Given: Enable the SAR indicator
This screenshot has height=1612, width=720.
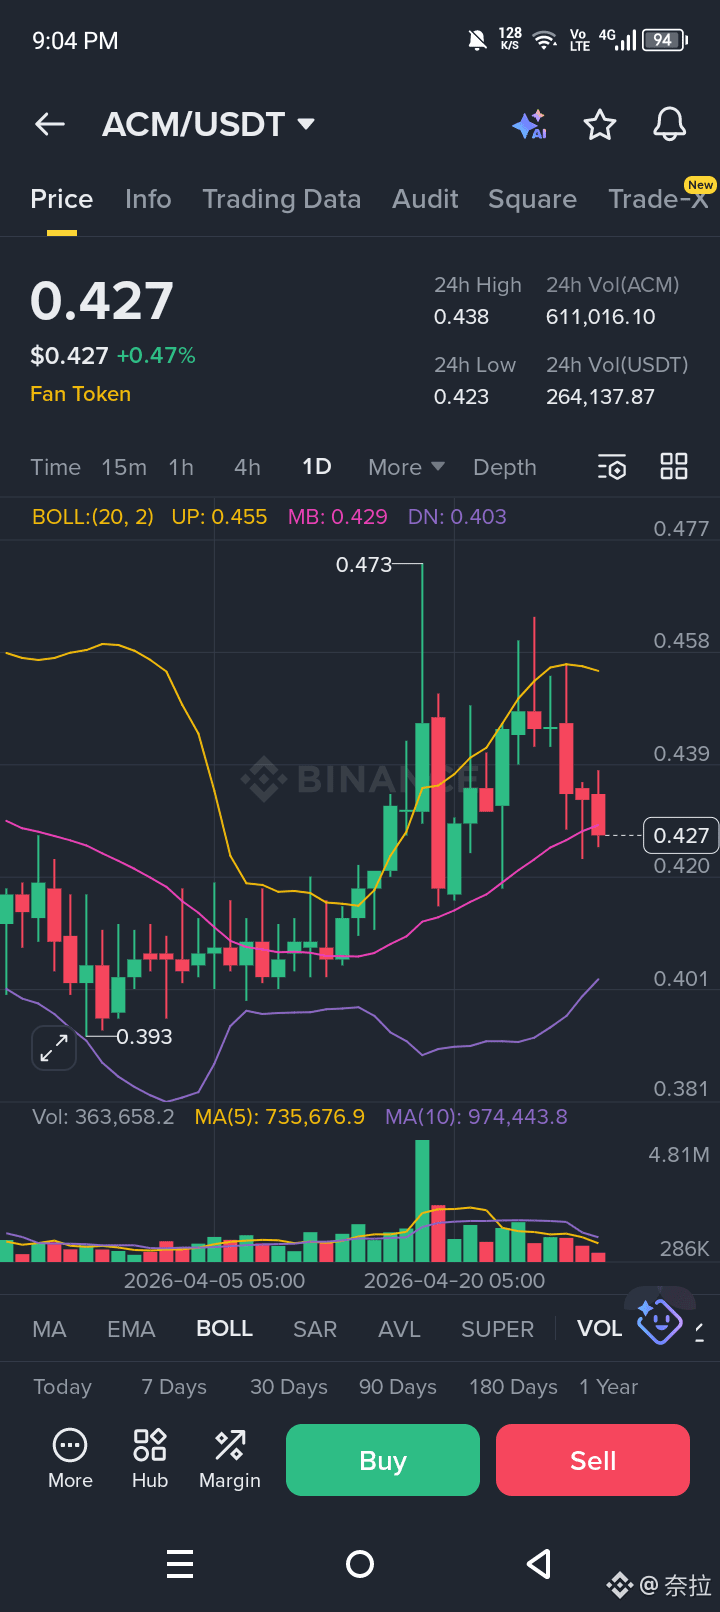Looking at the screenshot, I should point(315,1329).
